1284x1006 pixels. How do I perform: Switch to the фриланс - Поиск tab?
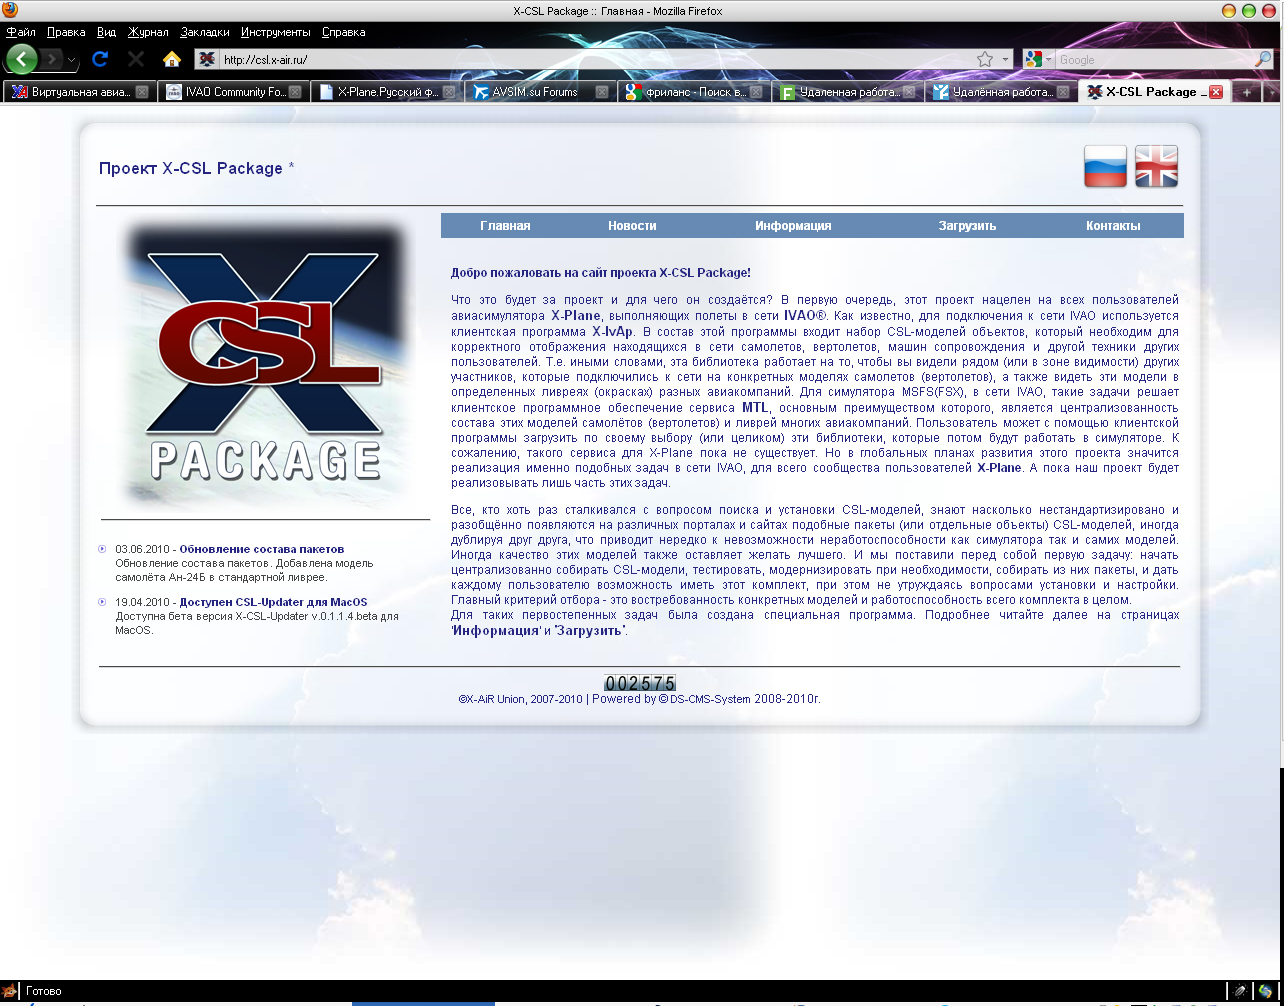[x=693, y=92]
